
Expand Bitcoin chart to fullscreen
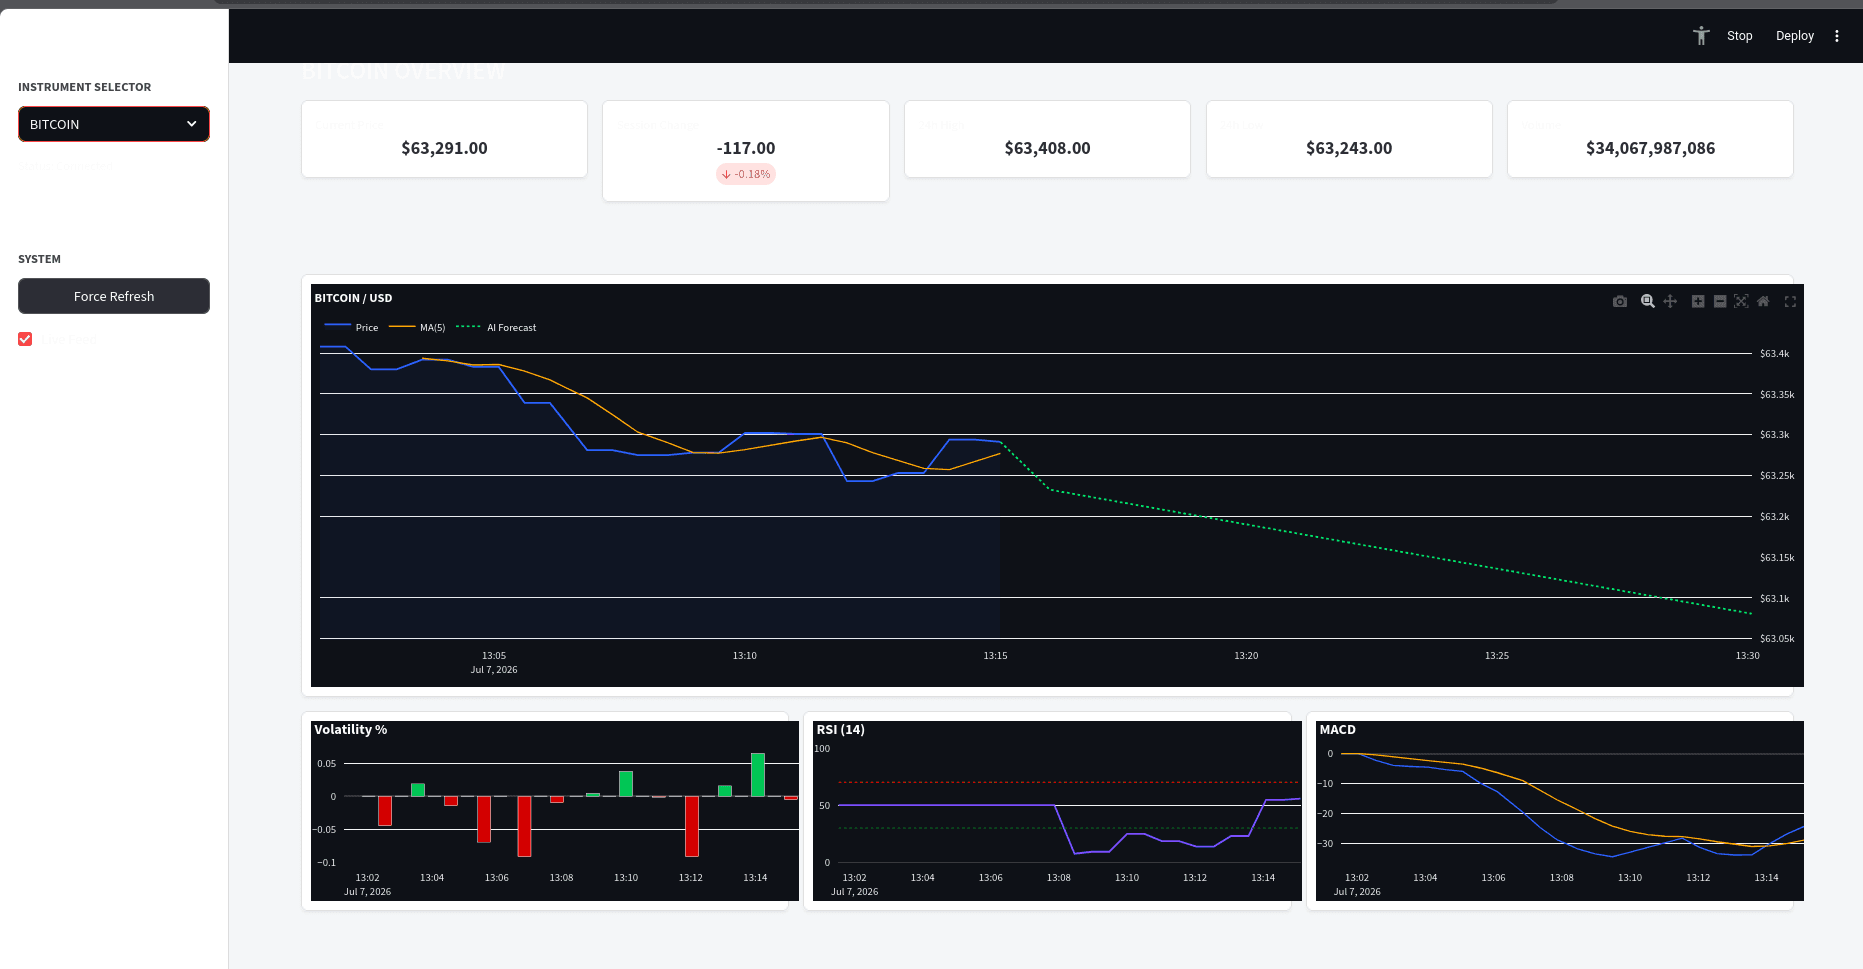pyautogui.click(x=1790, y=301)
